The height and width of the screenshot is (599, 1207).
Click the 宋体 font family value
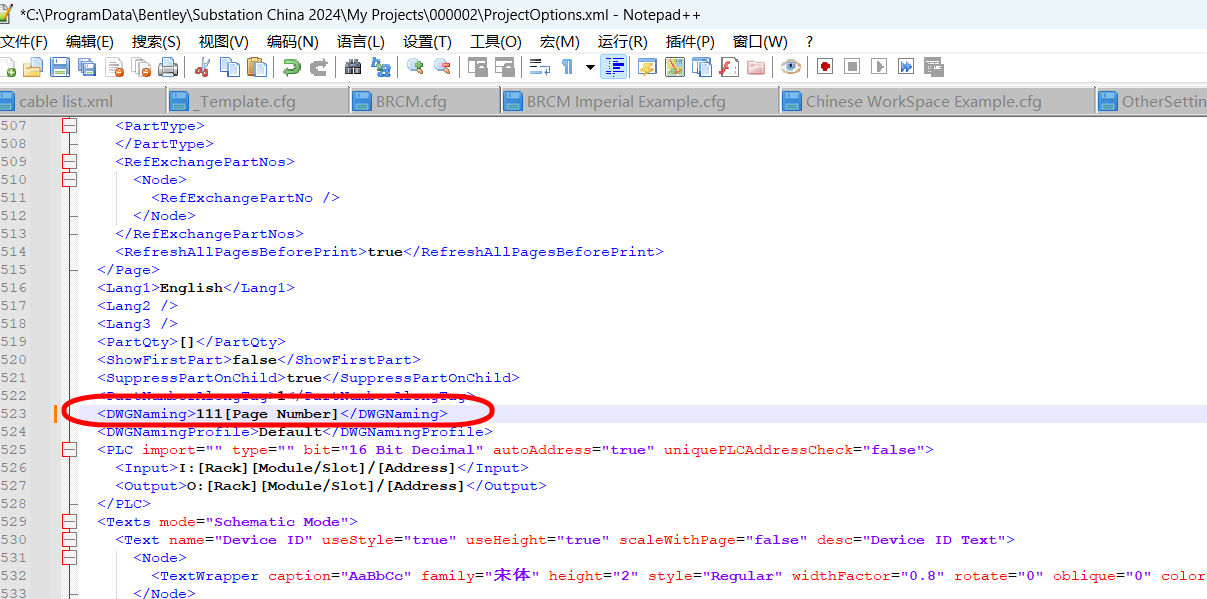click(511, 576)
